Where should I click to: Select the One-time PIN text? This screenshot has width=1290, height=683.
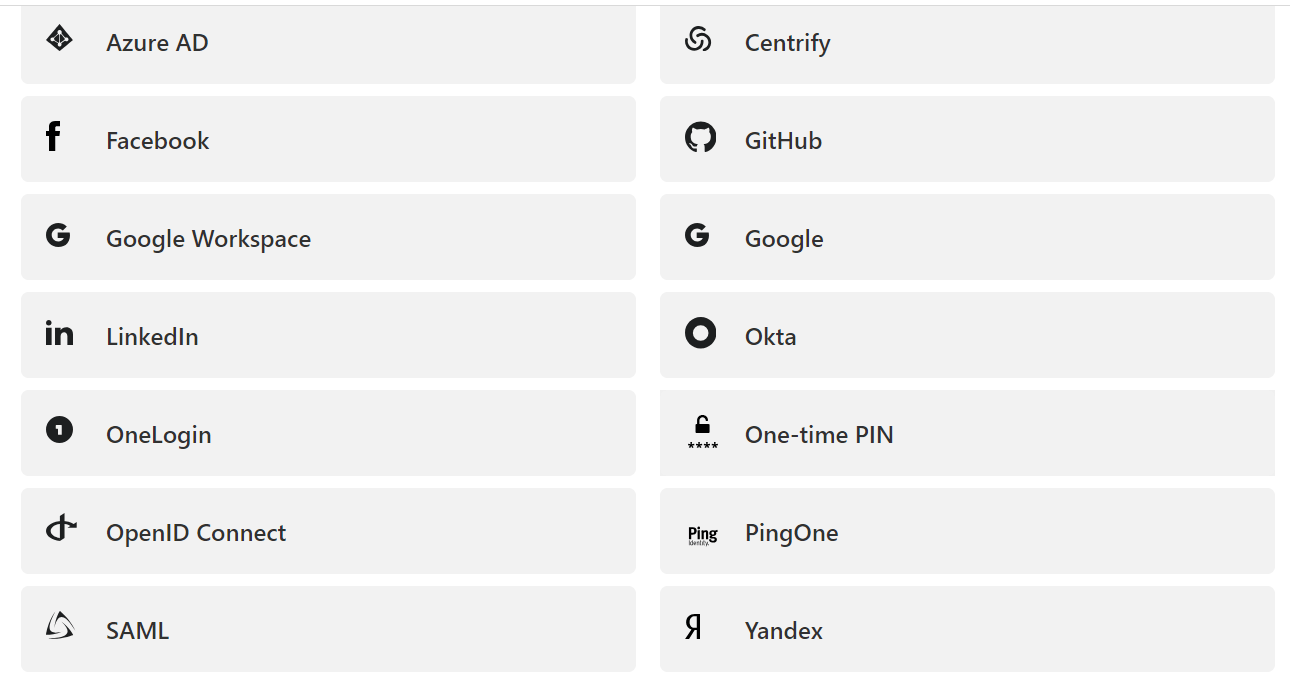click(x=819, y=435)
